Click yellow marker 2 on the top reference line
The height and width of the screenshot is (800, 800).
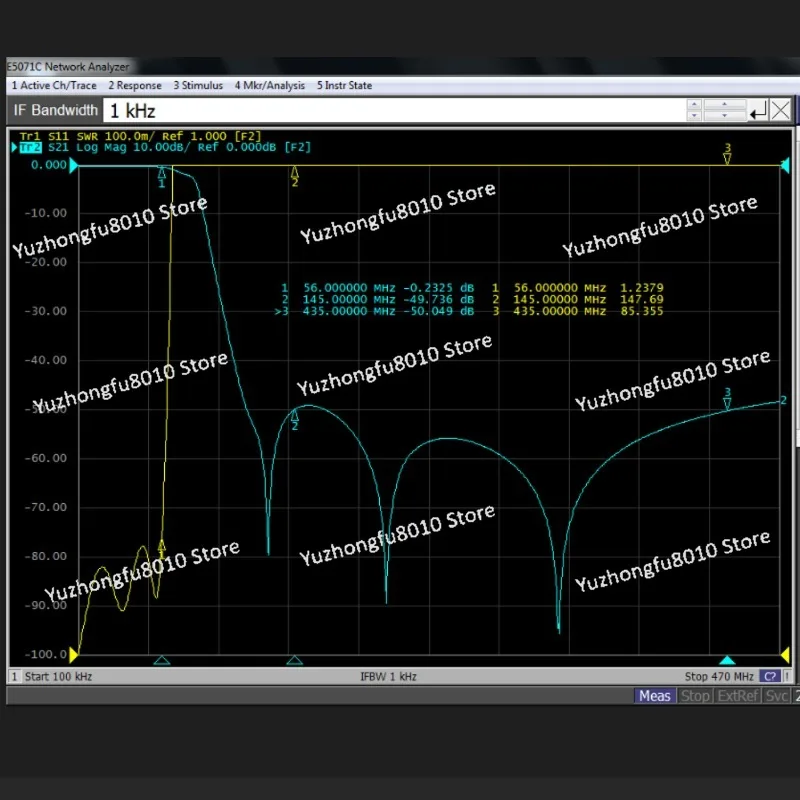(x=294, y=176)
